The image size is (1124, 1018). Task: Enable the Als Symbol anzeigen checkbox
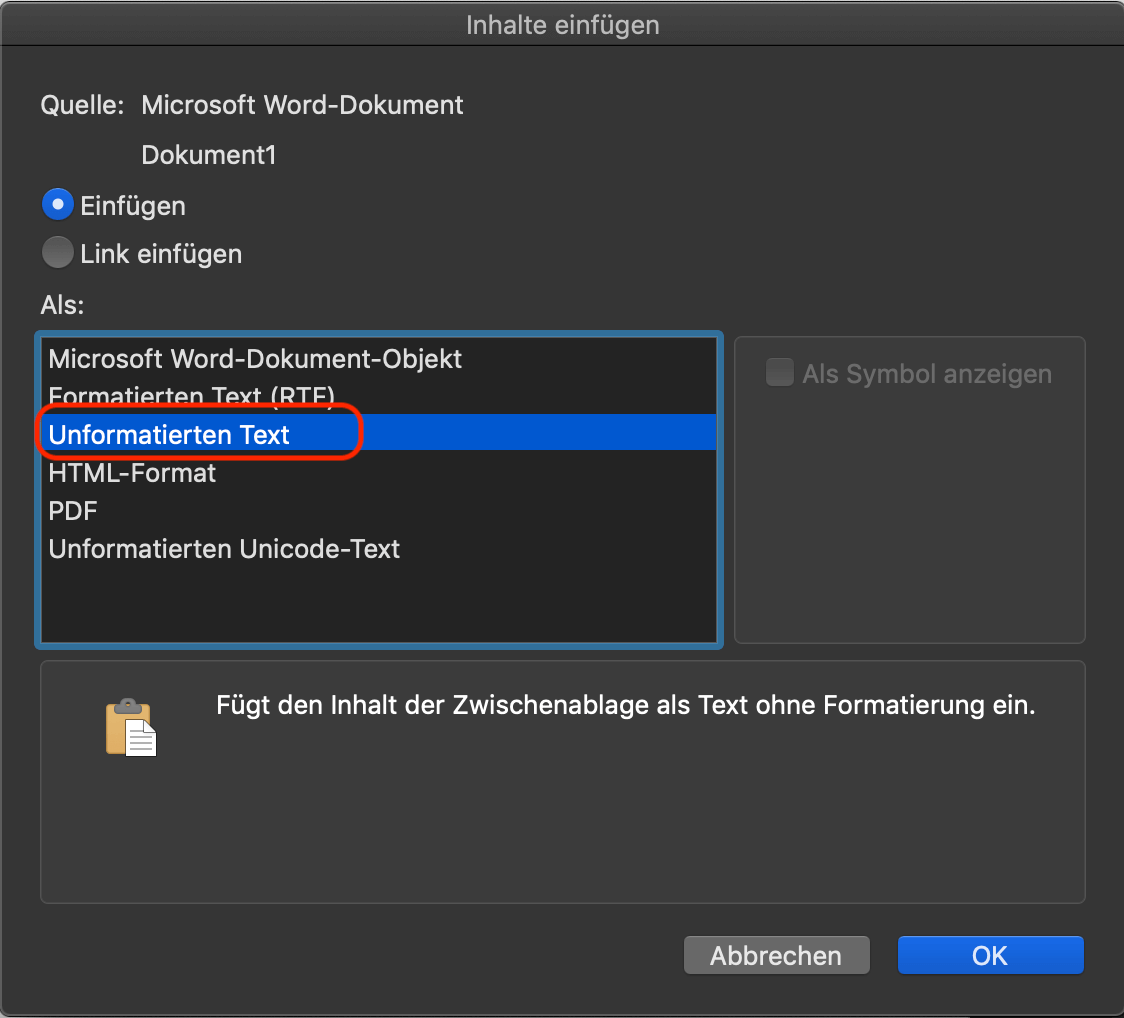click(779, 373)
